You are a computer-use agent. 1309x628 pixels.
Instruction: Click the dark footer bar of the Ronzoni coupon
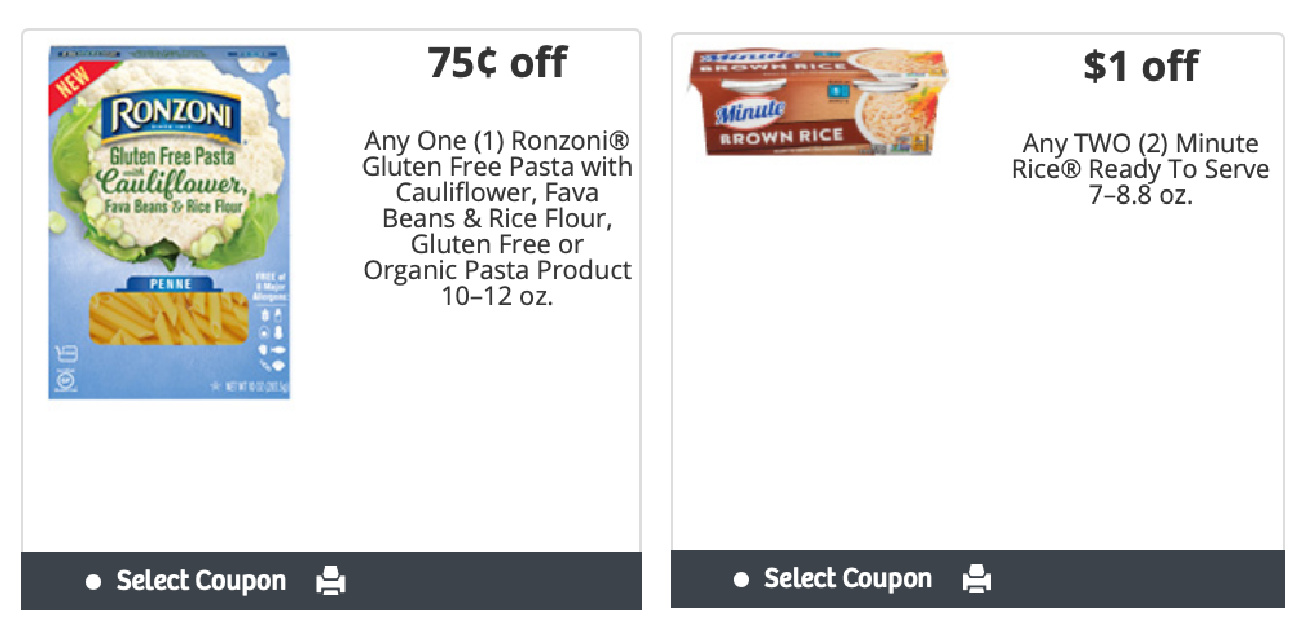coord(480,581)
